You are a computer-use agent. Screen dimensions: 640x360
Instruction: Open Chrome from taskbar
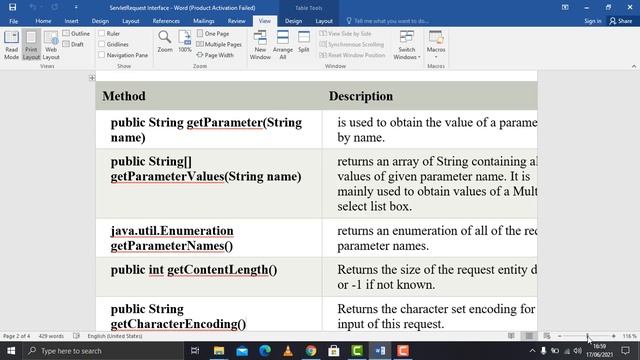click(311, 351)
